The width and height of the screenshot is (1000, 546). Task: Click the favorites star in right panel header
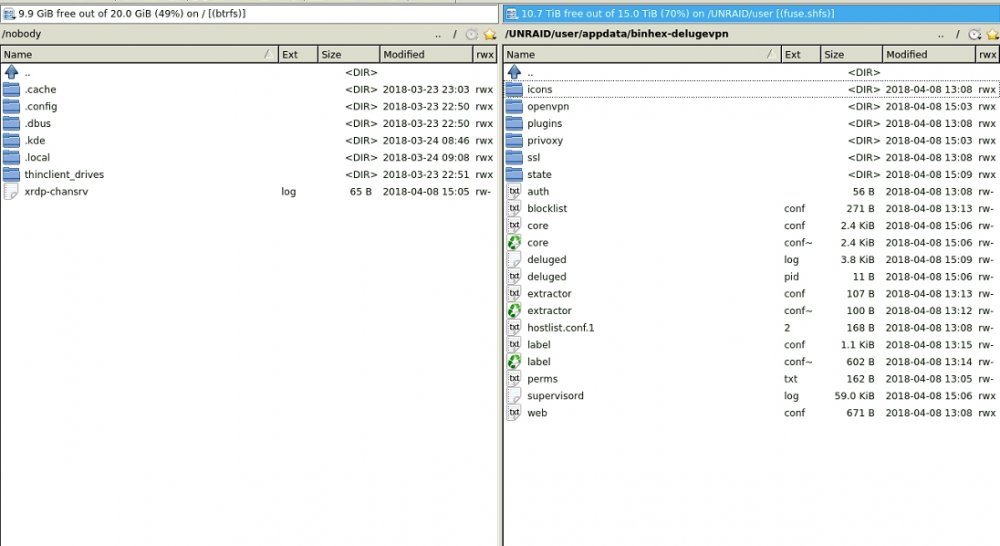coord(992,34)
